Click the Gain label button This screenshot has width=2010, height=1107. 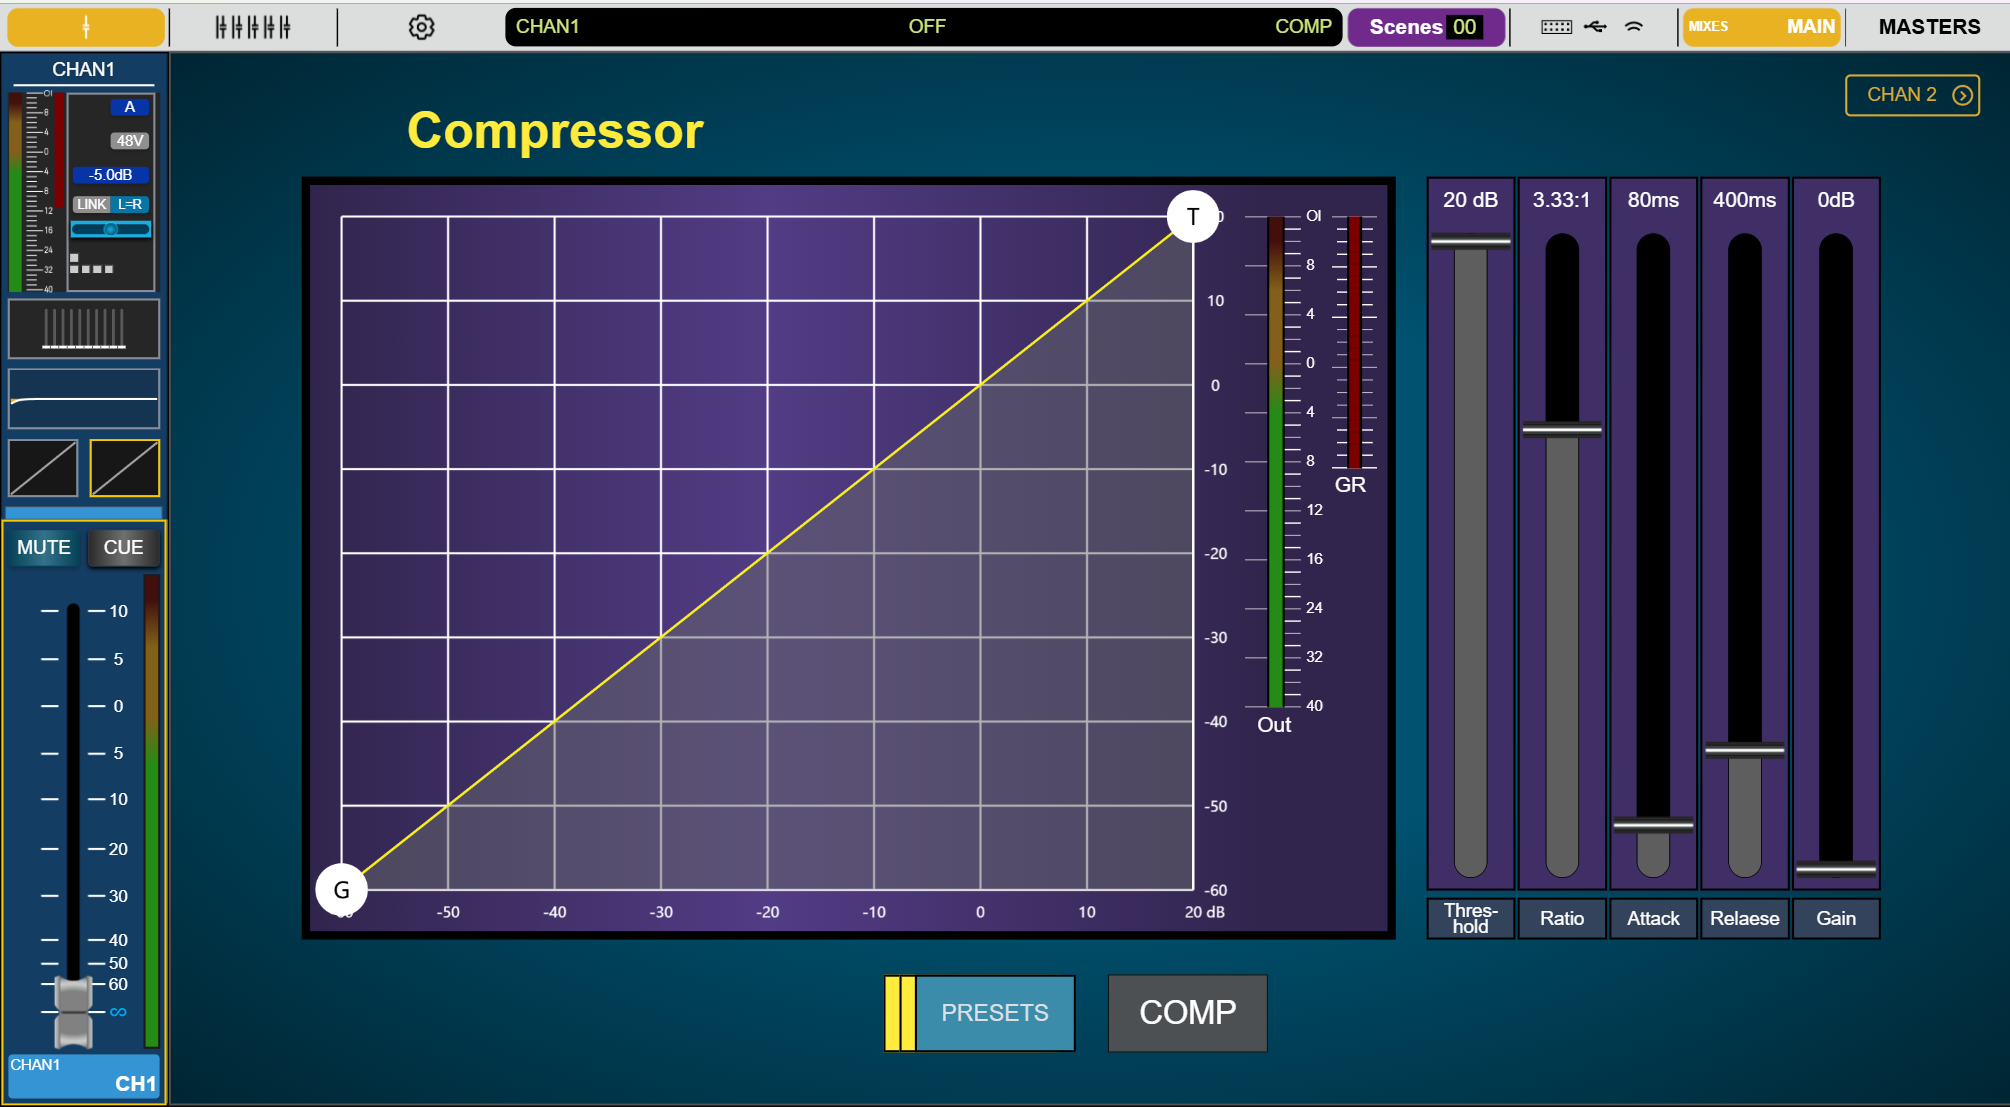[x=1836, y=918]
